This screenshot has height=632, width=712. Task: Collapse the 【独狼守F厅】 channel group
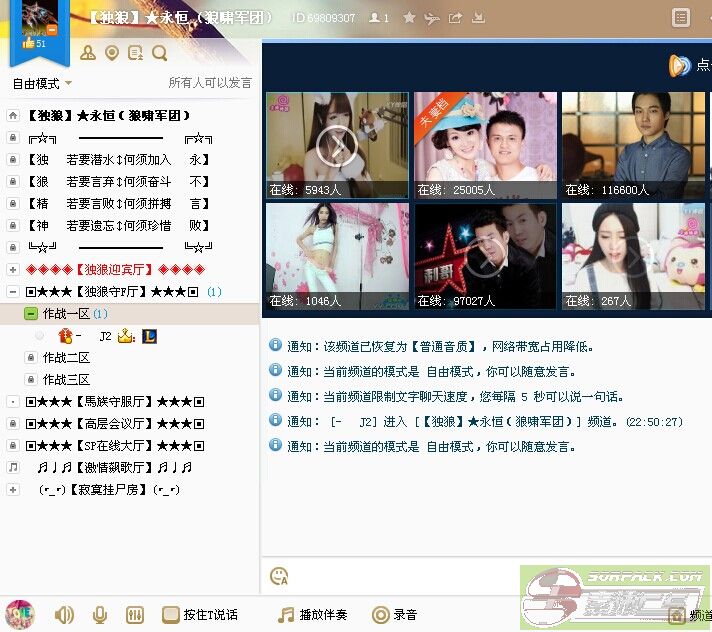(x=13, y=291)
